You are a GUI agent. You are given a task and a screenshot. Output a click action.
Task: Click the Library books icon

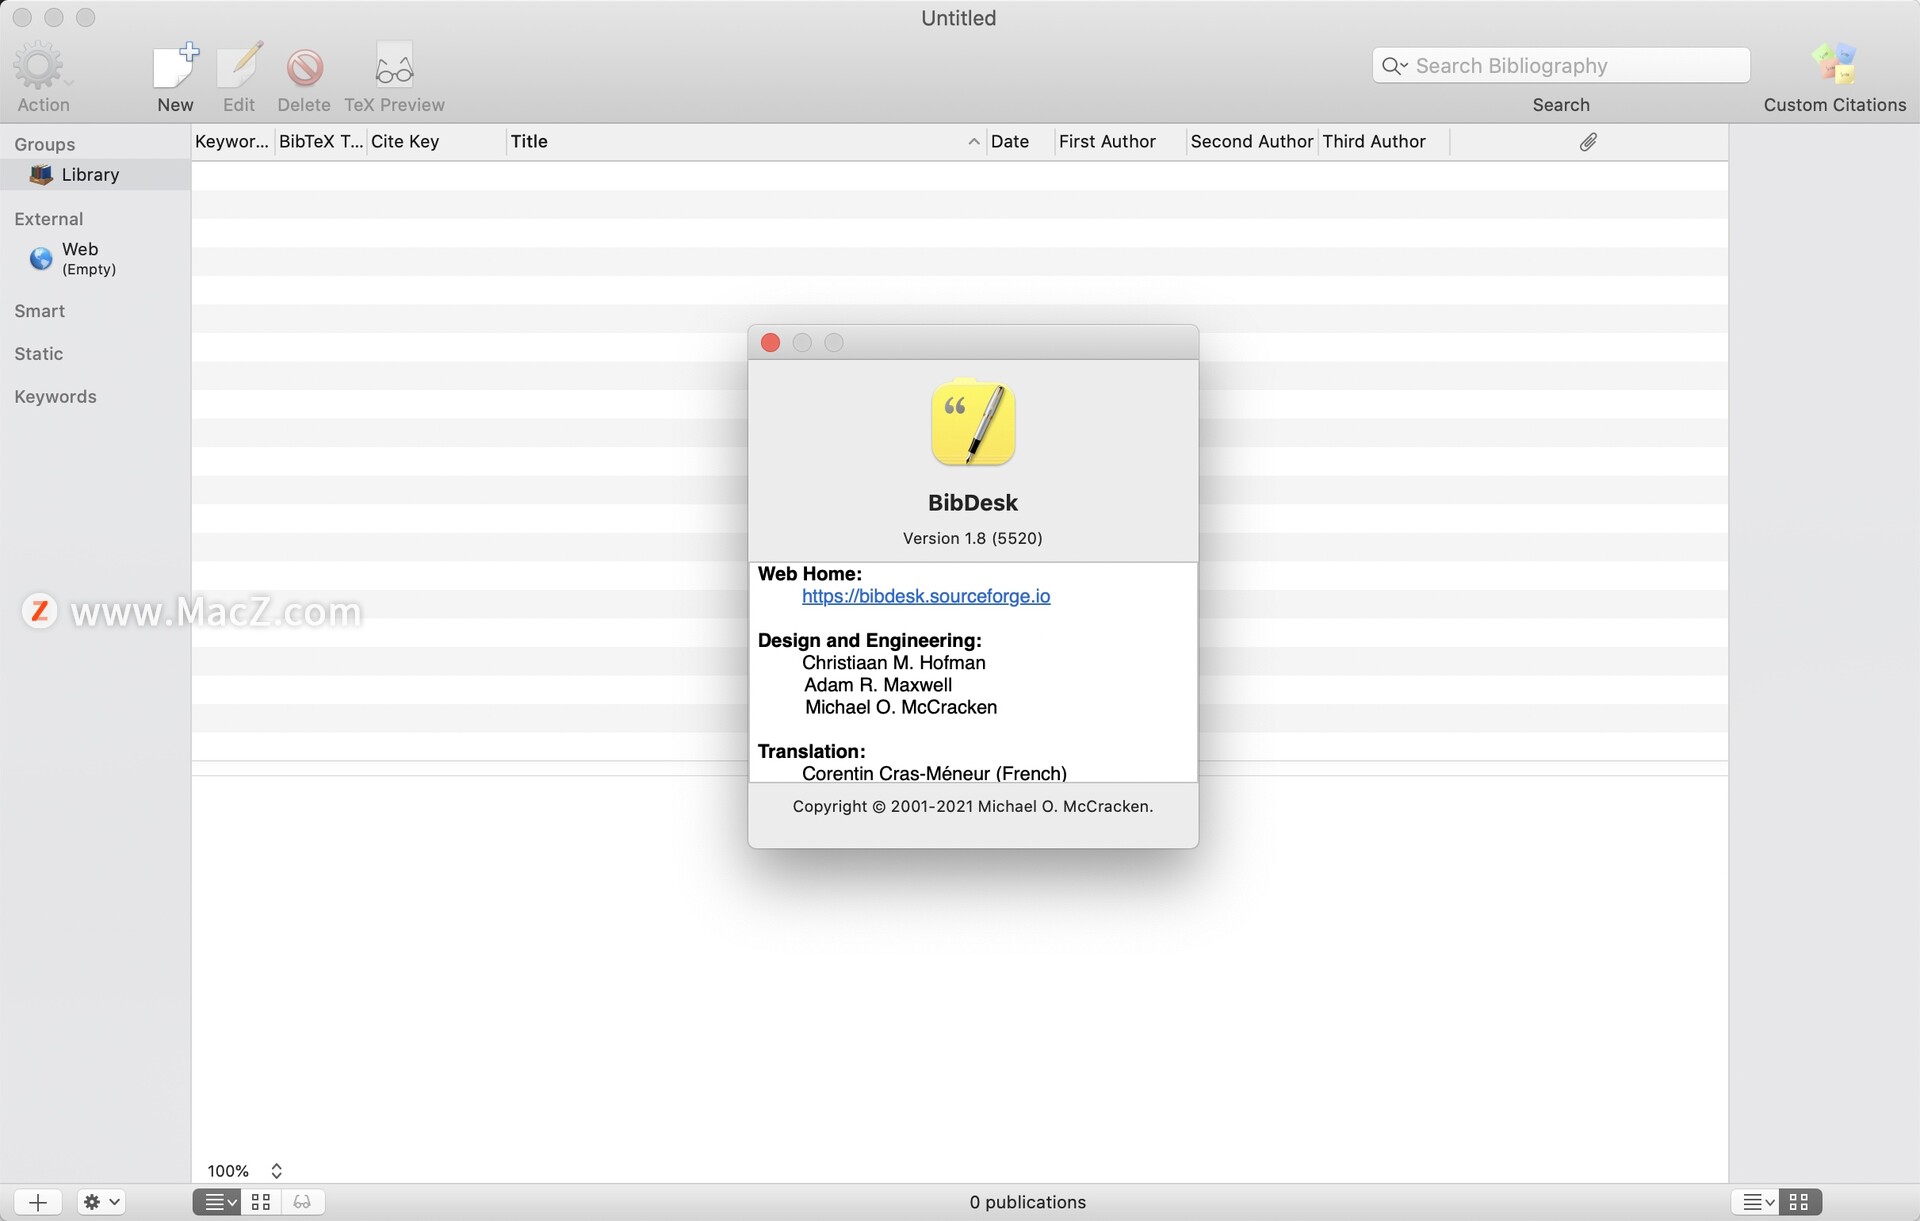tap(41, 175)
